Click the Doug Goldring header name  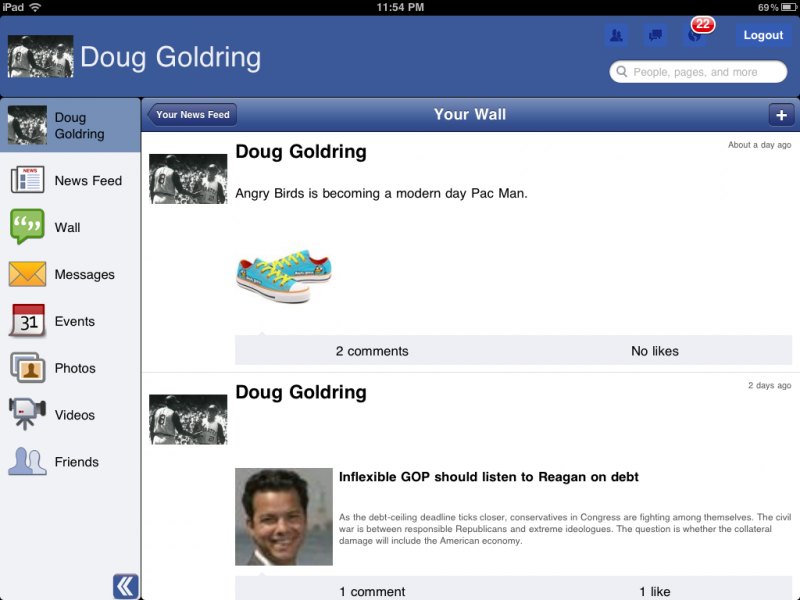(x=170, y=57)
